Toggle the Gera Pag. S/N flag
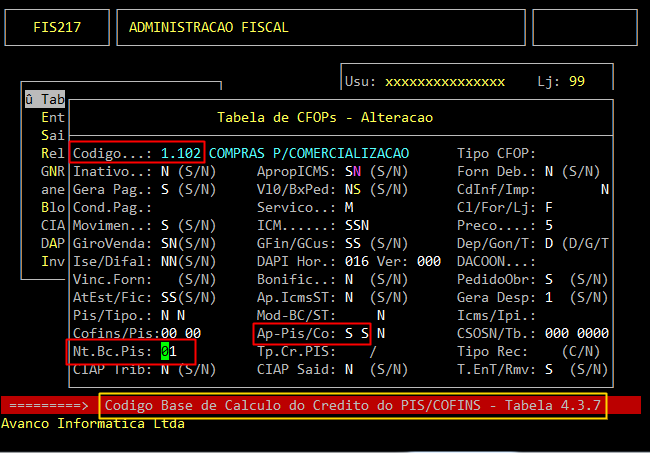 pos(165,189)
